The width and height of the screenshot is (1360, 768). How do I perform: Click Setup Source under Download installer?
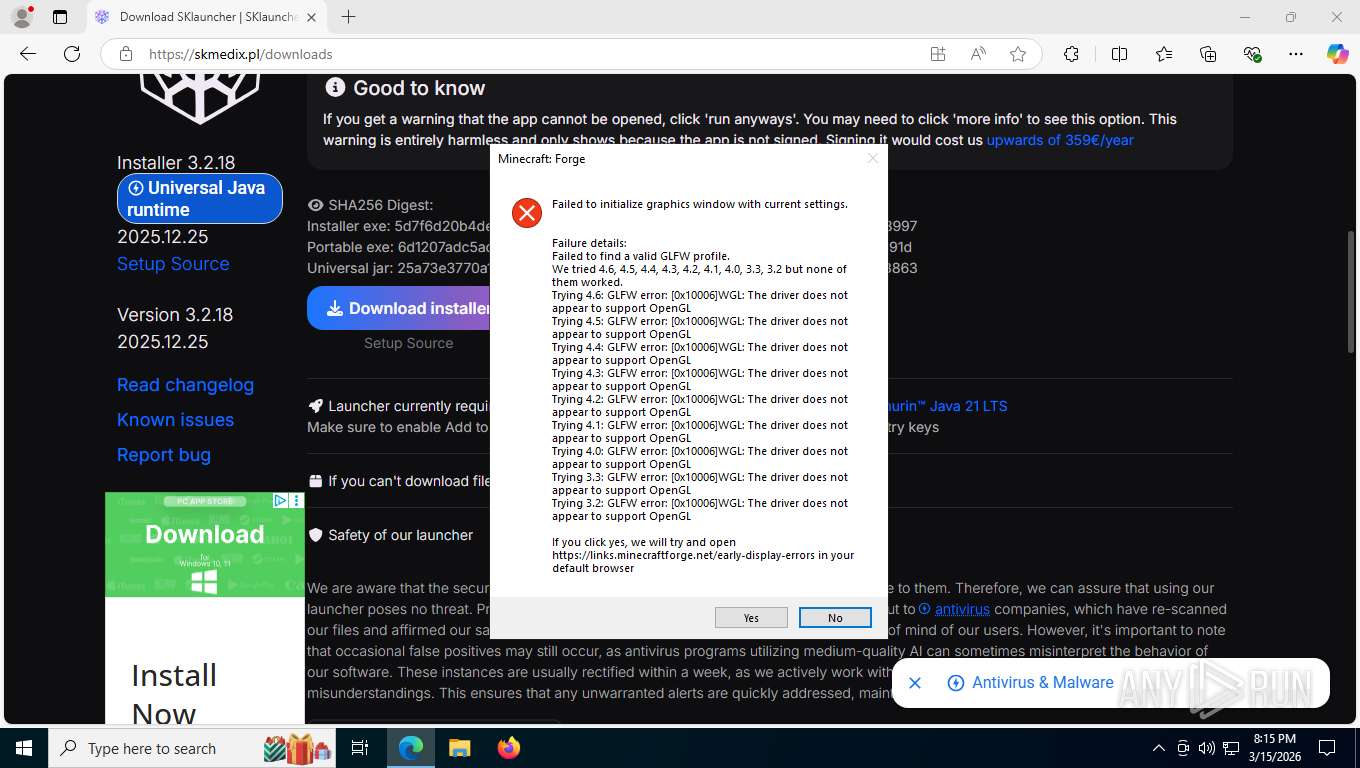point(408,343)
